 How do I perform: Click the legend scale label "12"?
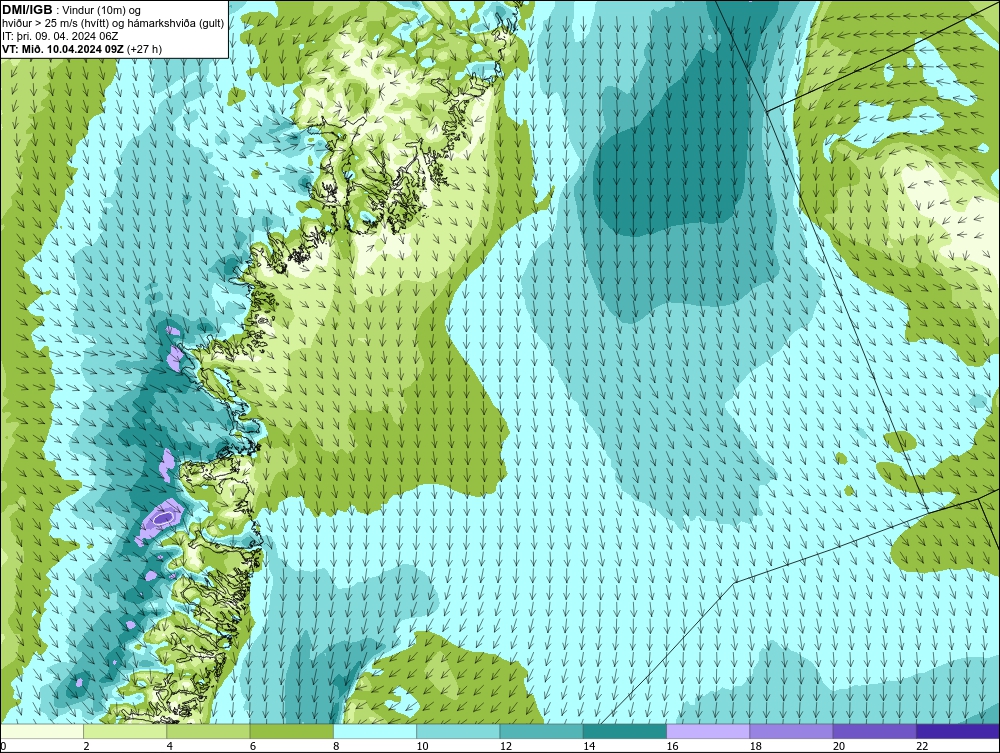click(x=506, y=747)
